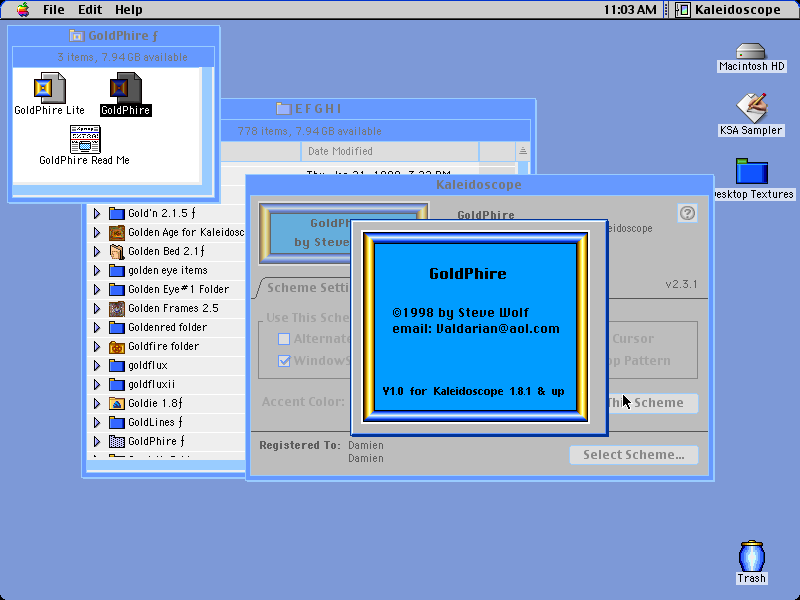The height and width of the screenshot is (600, 800).
Task: Click the Kaleidoscope help question mark icon
Action: pos(687,213)
